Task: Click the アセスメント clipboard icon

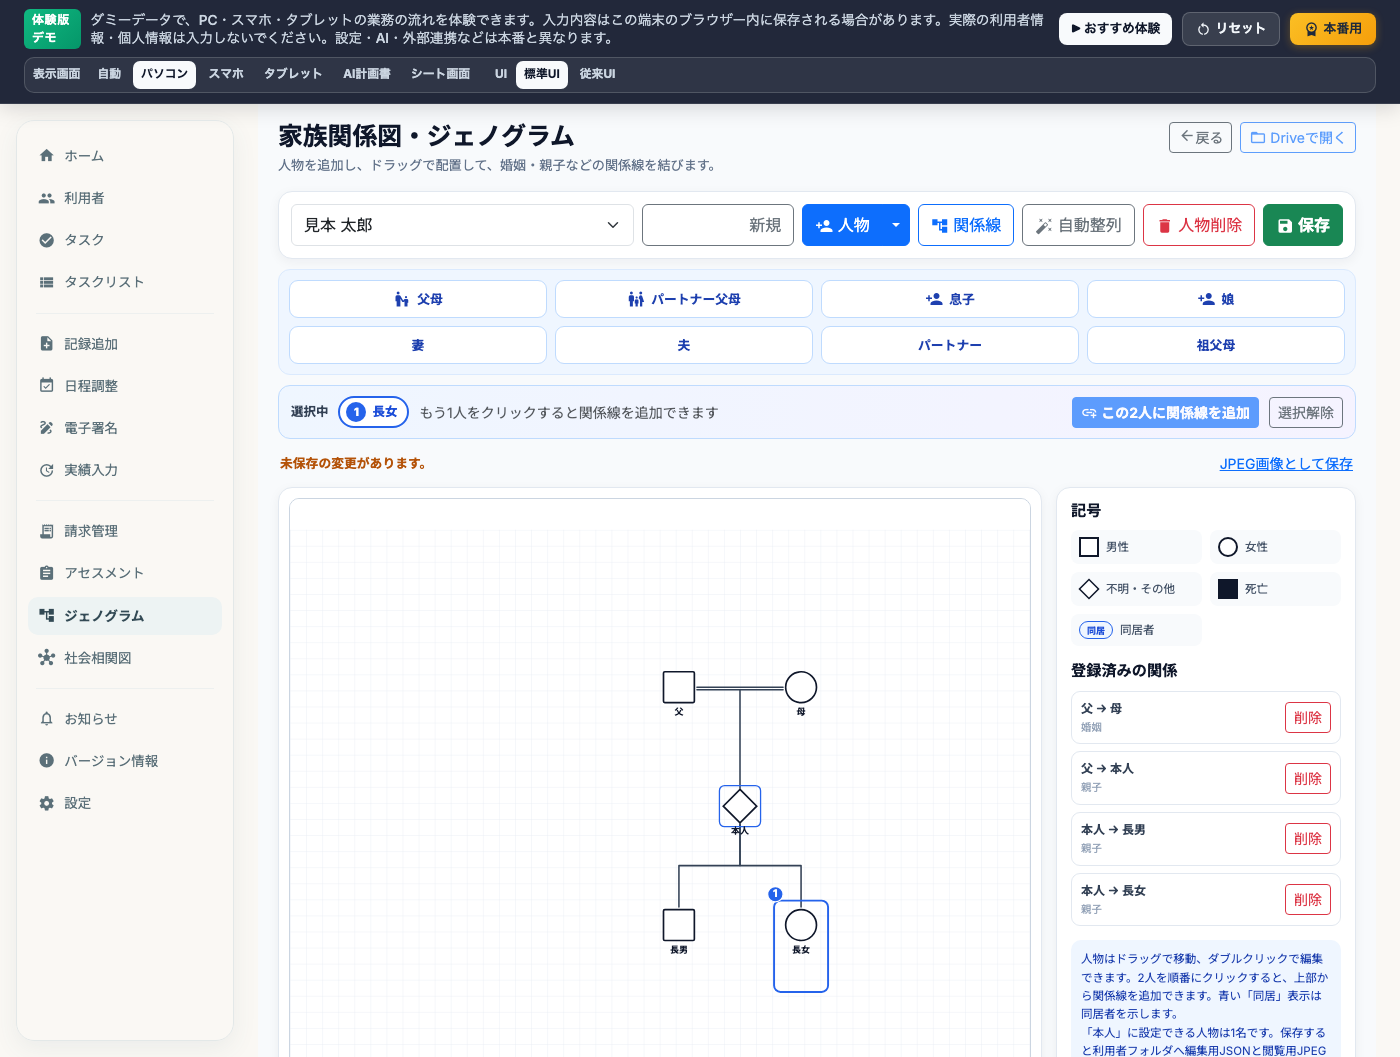Action: 46,573
